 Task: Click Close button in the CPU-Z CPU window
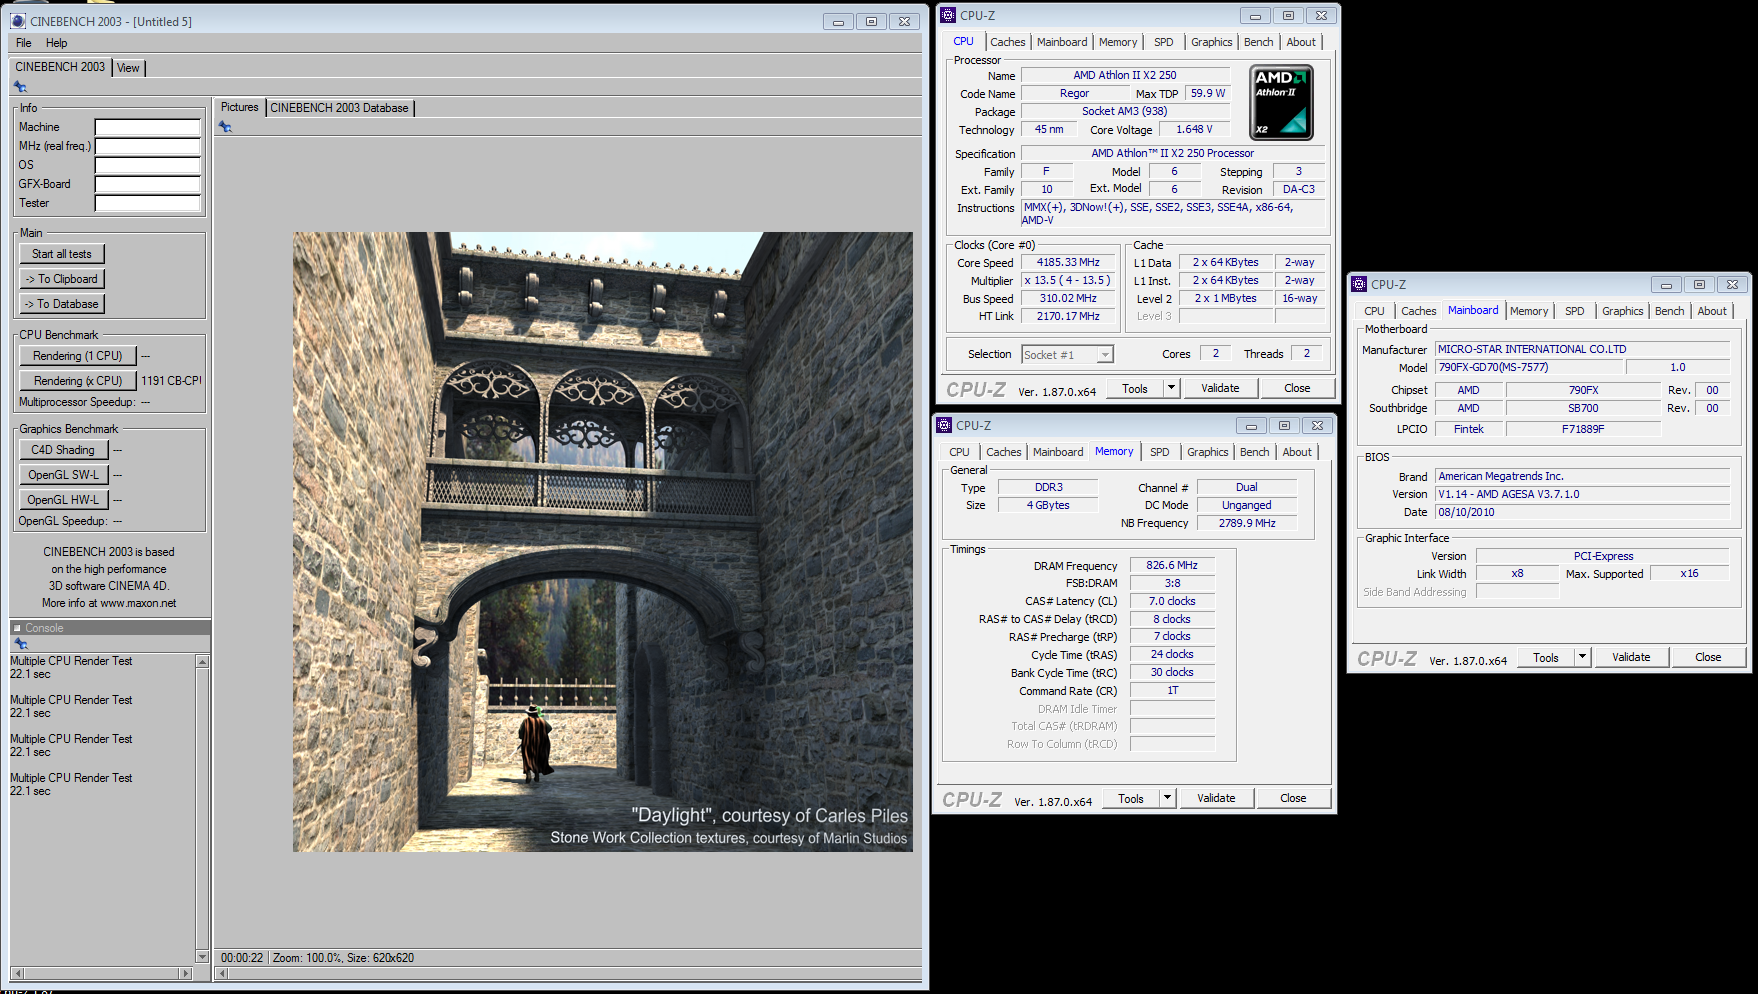coord(1297,388)
